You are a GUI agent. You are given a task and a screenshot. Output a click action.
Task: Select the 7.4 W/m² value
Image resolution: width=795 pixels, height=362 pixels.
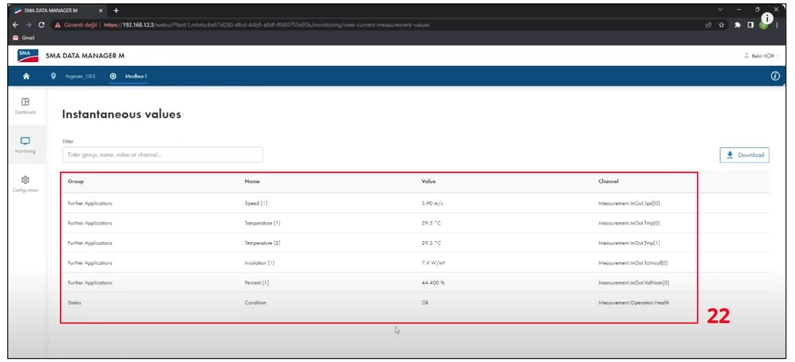click(433, 263)
